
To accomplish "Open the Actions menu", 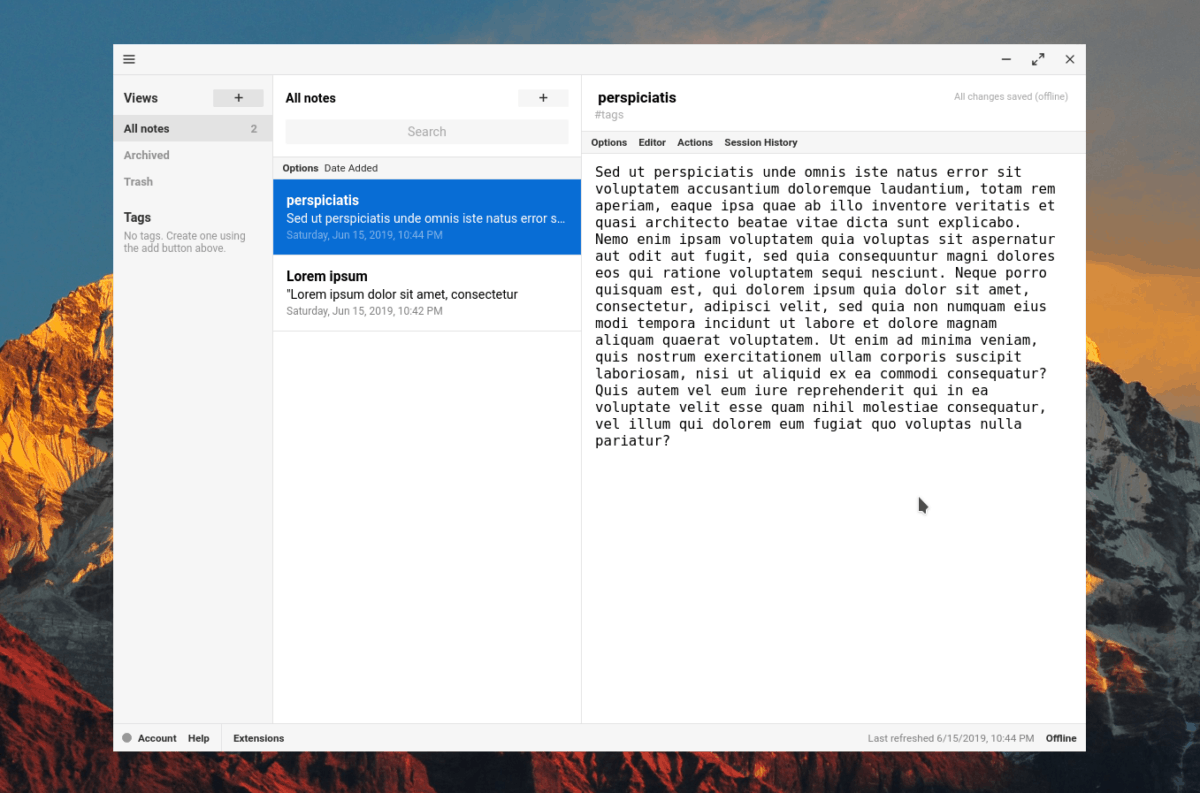I will 694,142.
